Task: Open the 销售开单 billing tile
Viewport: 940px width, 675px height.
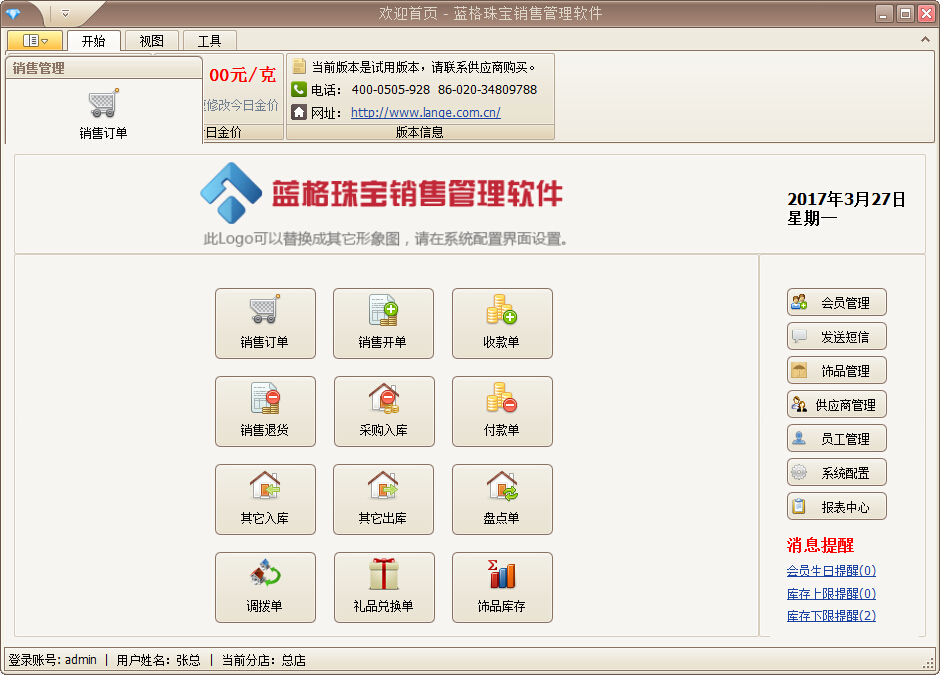Action: point(383,323)
